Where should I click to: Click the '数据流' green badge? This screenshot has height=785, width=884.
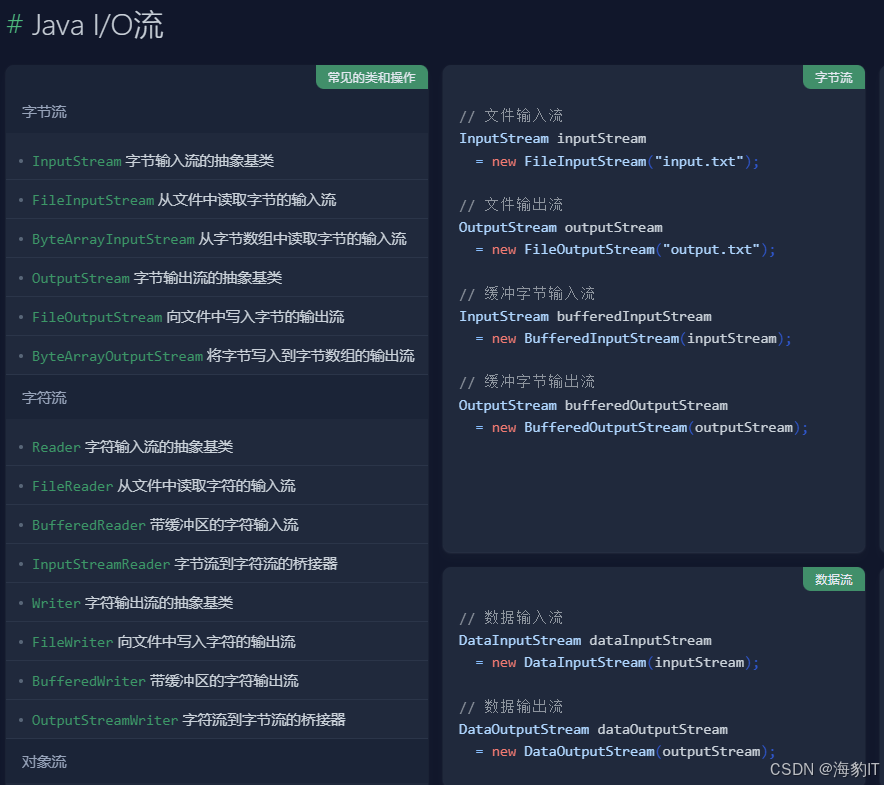(833, 579)
